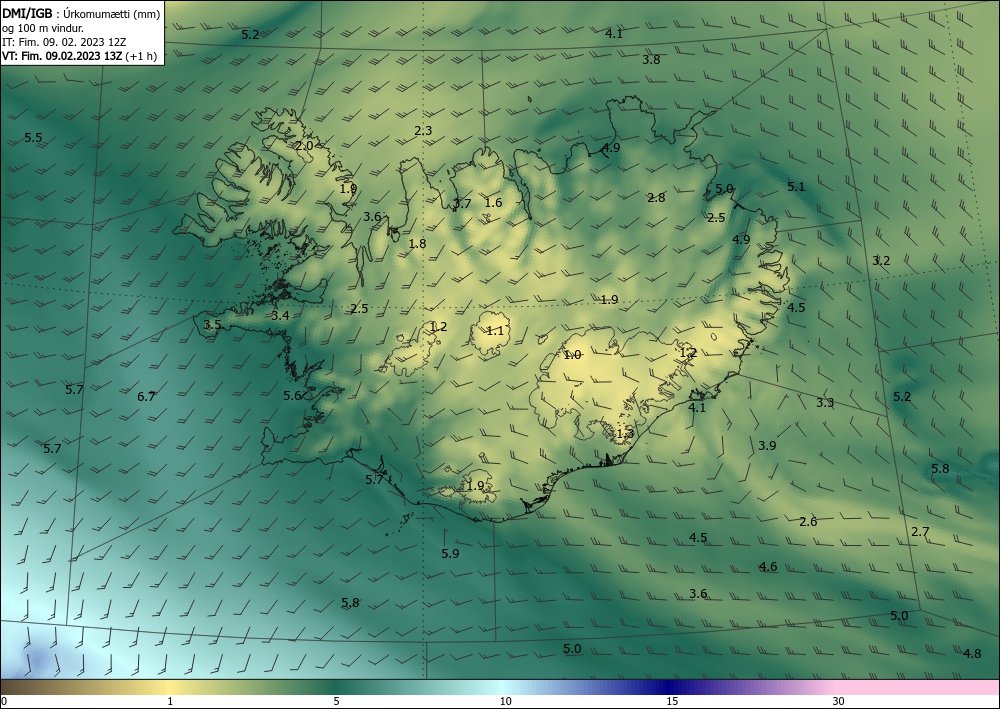This screenshot has width=1000, height=709.
Task: Click the color scale tick label 1
Action: (x=170, y=702)
